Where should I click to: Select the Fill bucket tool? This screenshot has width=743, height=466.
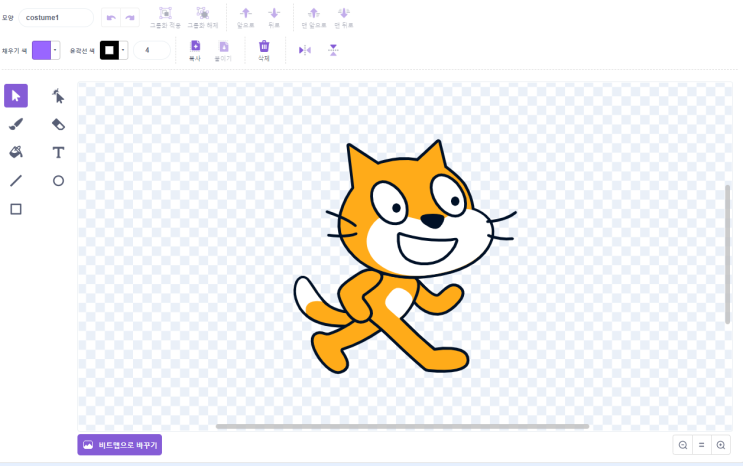tap(16, 152)
